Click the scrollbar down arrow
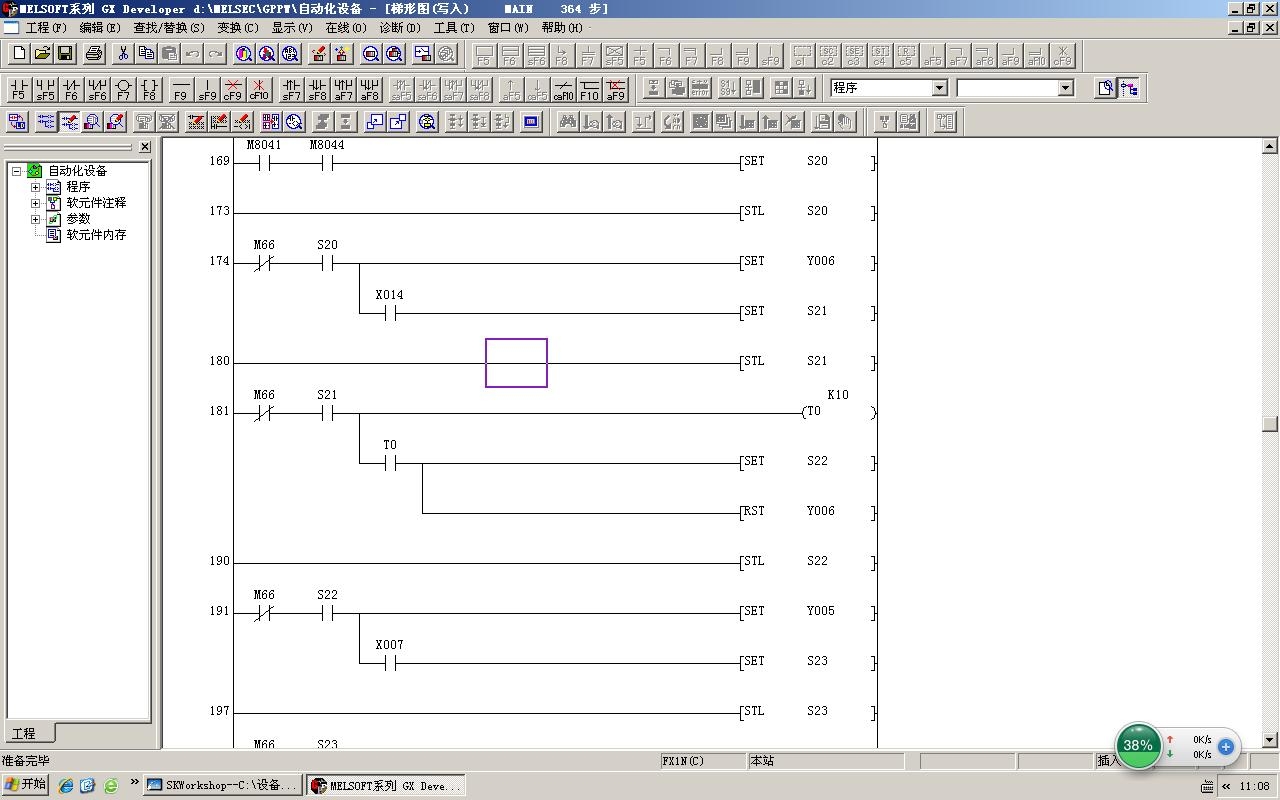The height and width of the screenshot is (800, 1280). (x=1270, y=740)
